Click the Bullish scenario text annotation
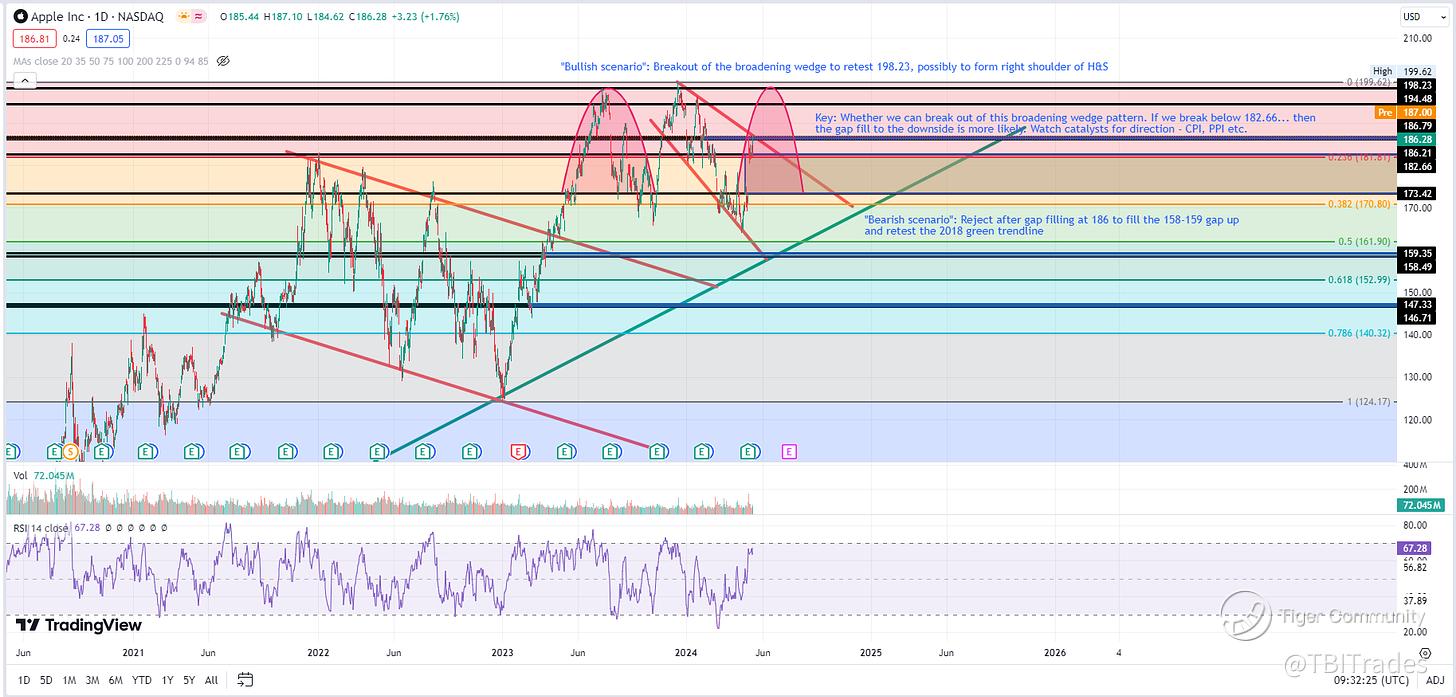 834,66
